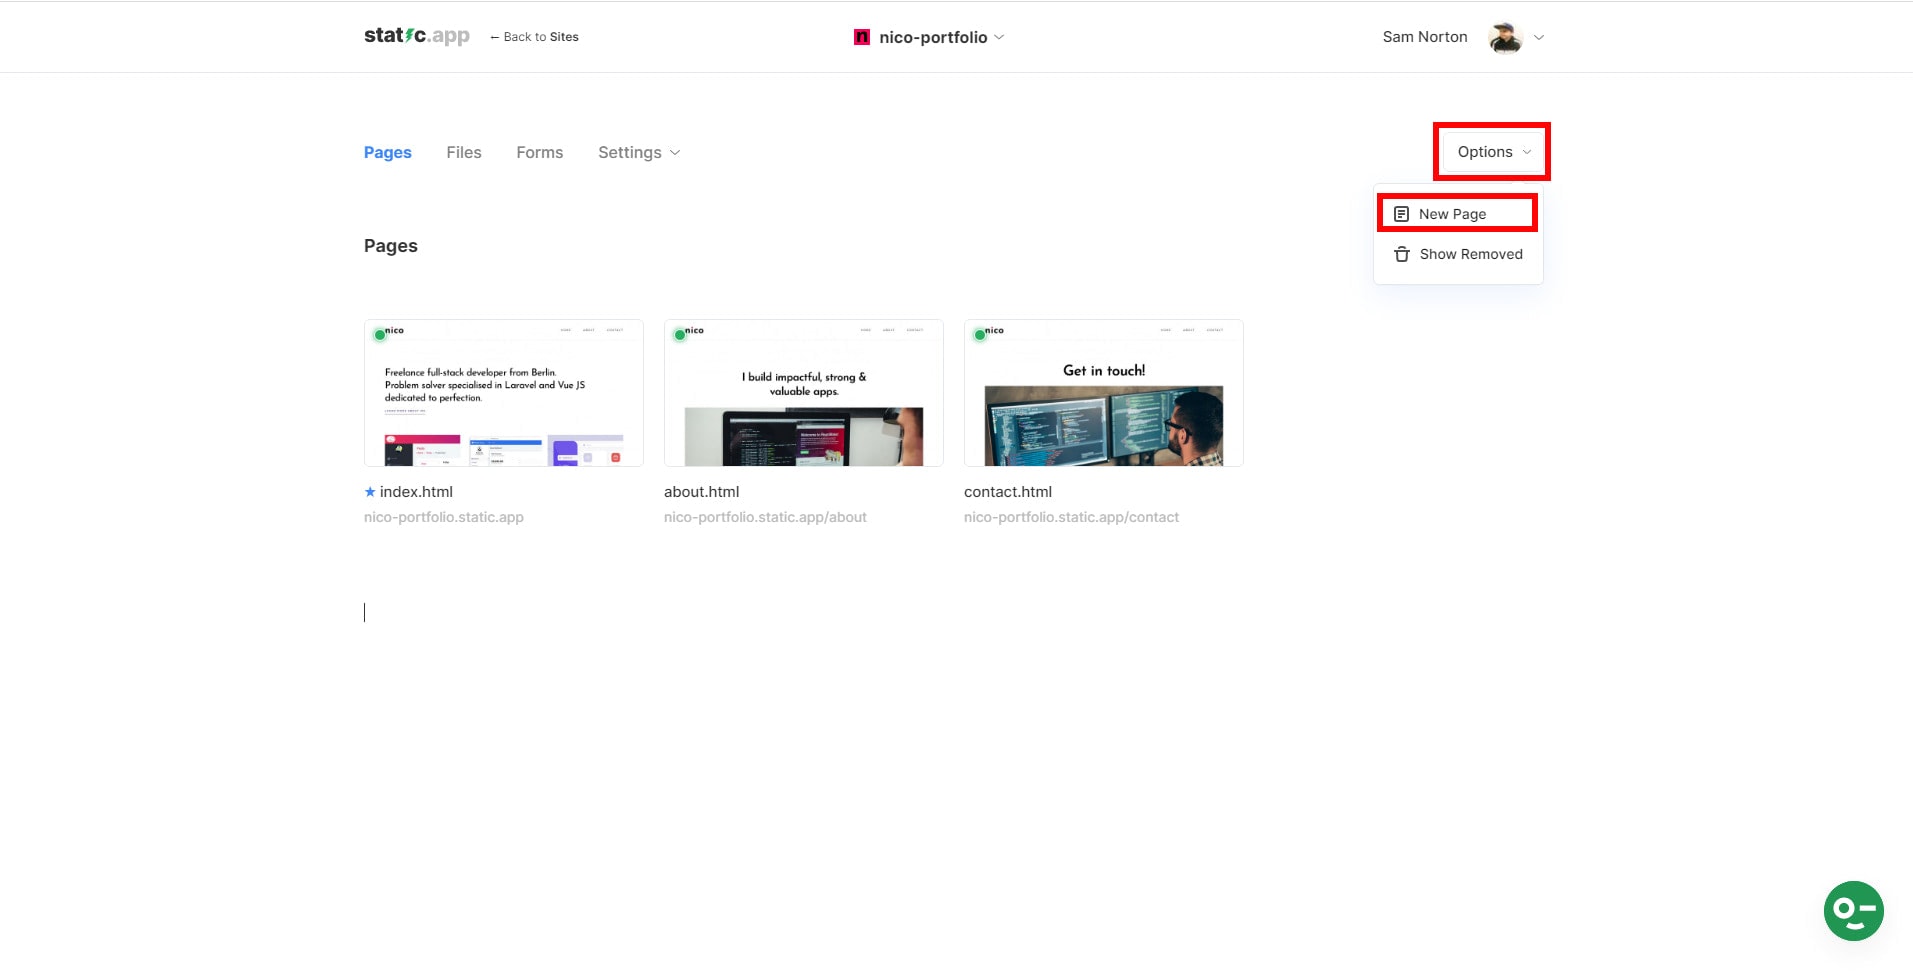Open the Options dropdown
Screen dimensions: 1913x971
(1489, 151)
